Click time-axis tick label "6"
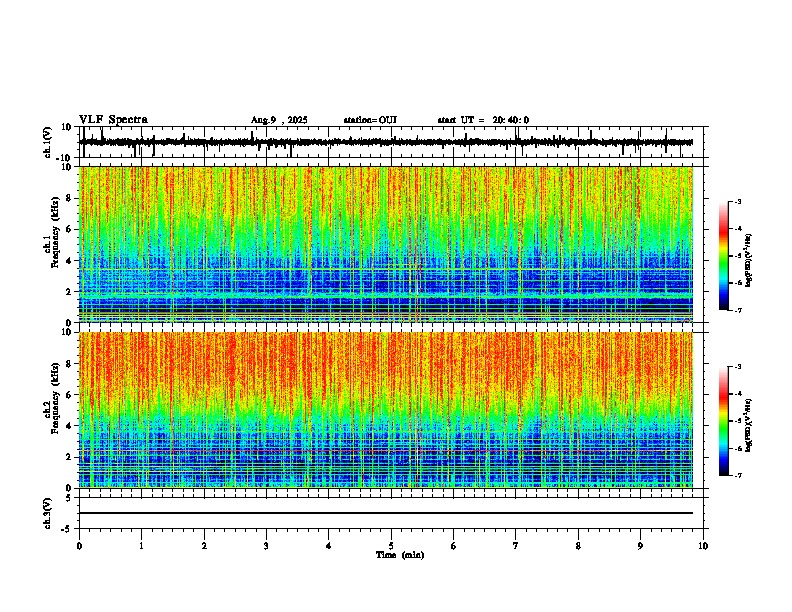 (454, 546)
